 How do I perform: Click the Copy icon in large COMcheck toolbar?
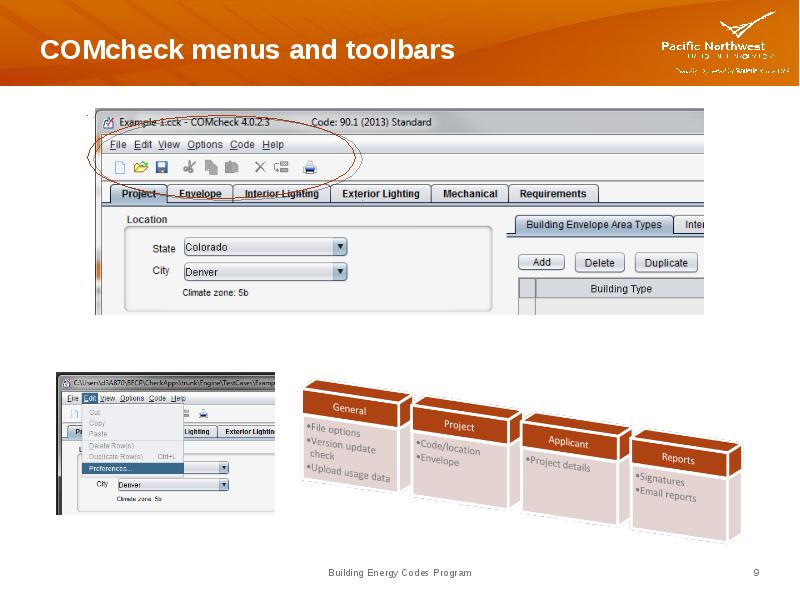click(x=211, y=167)
